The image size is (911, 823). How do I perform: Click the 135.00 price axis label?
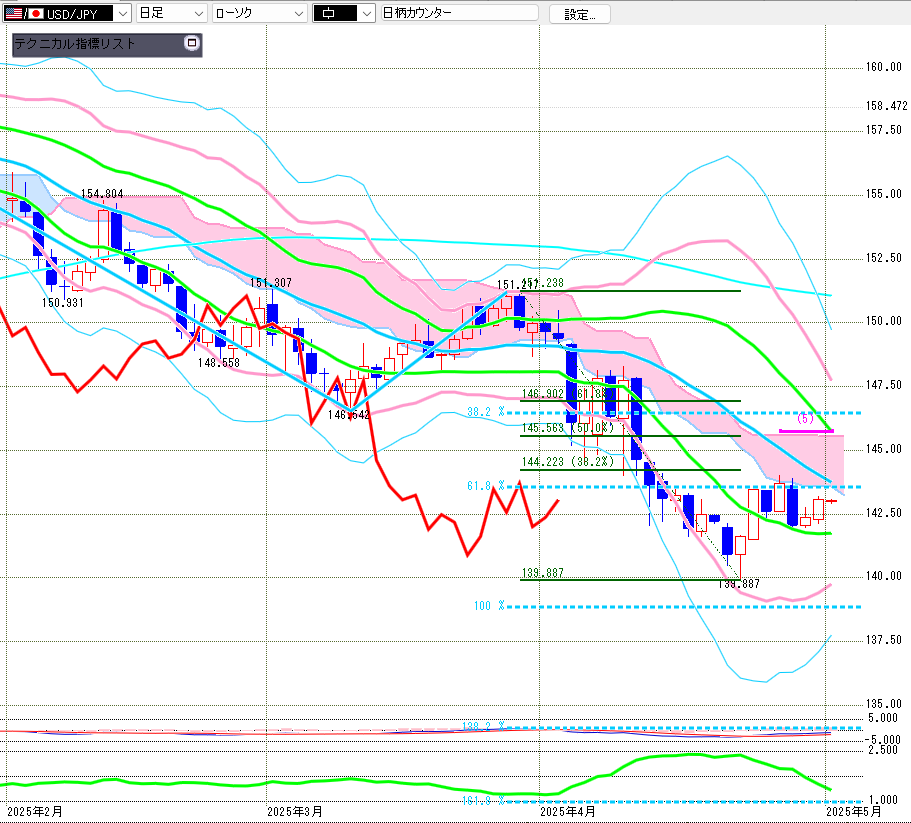click(x=883, y=703)
